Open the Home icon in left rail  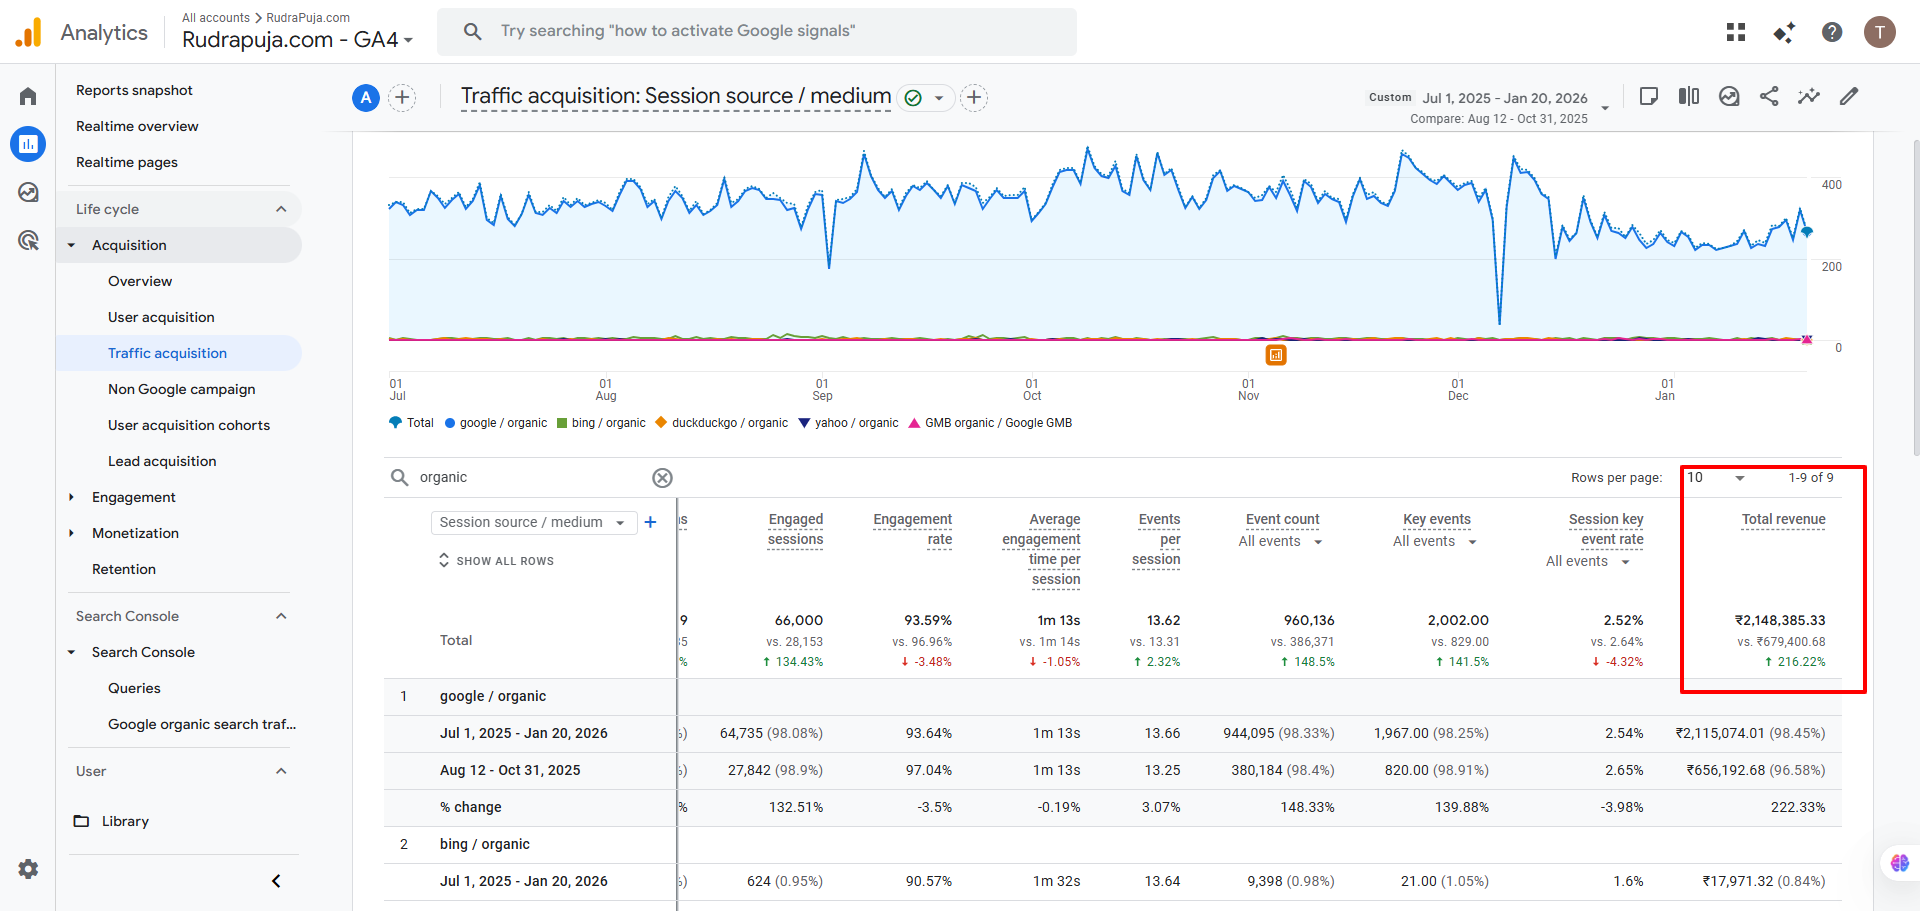pos(28,96)
